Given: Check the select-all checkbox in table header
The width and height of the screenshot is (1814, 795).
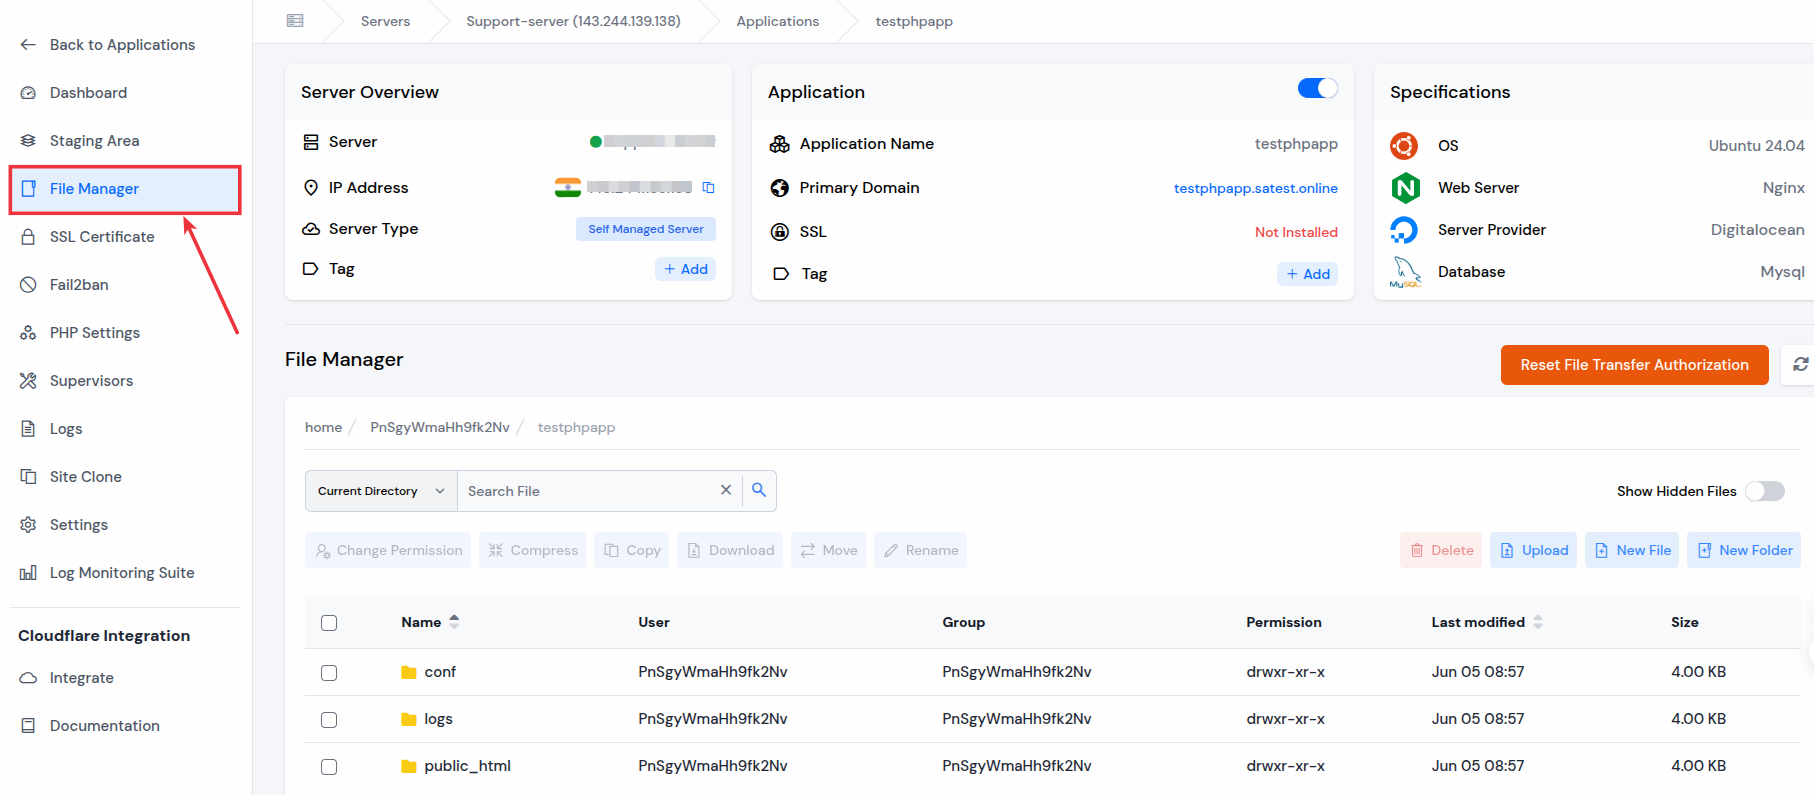Looking at the screenshot, I should click(329, 623).
